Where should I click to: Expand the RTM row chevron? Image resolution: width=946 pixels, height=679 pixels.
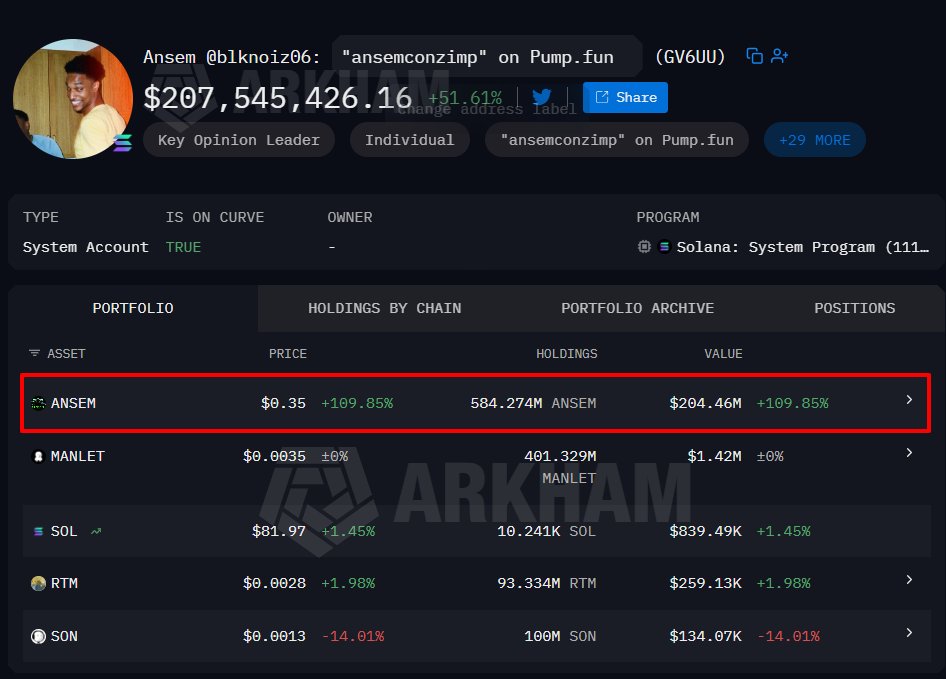pyautogui.click(x=909, y=579)
